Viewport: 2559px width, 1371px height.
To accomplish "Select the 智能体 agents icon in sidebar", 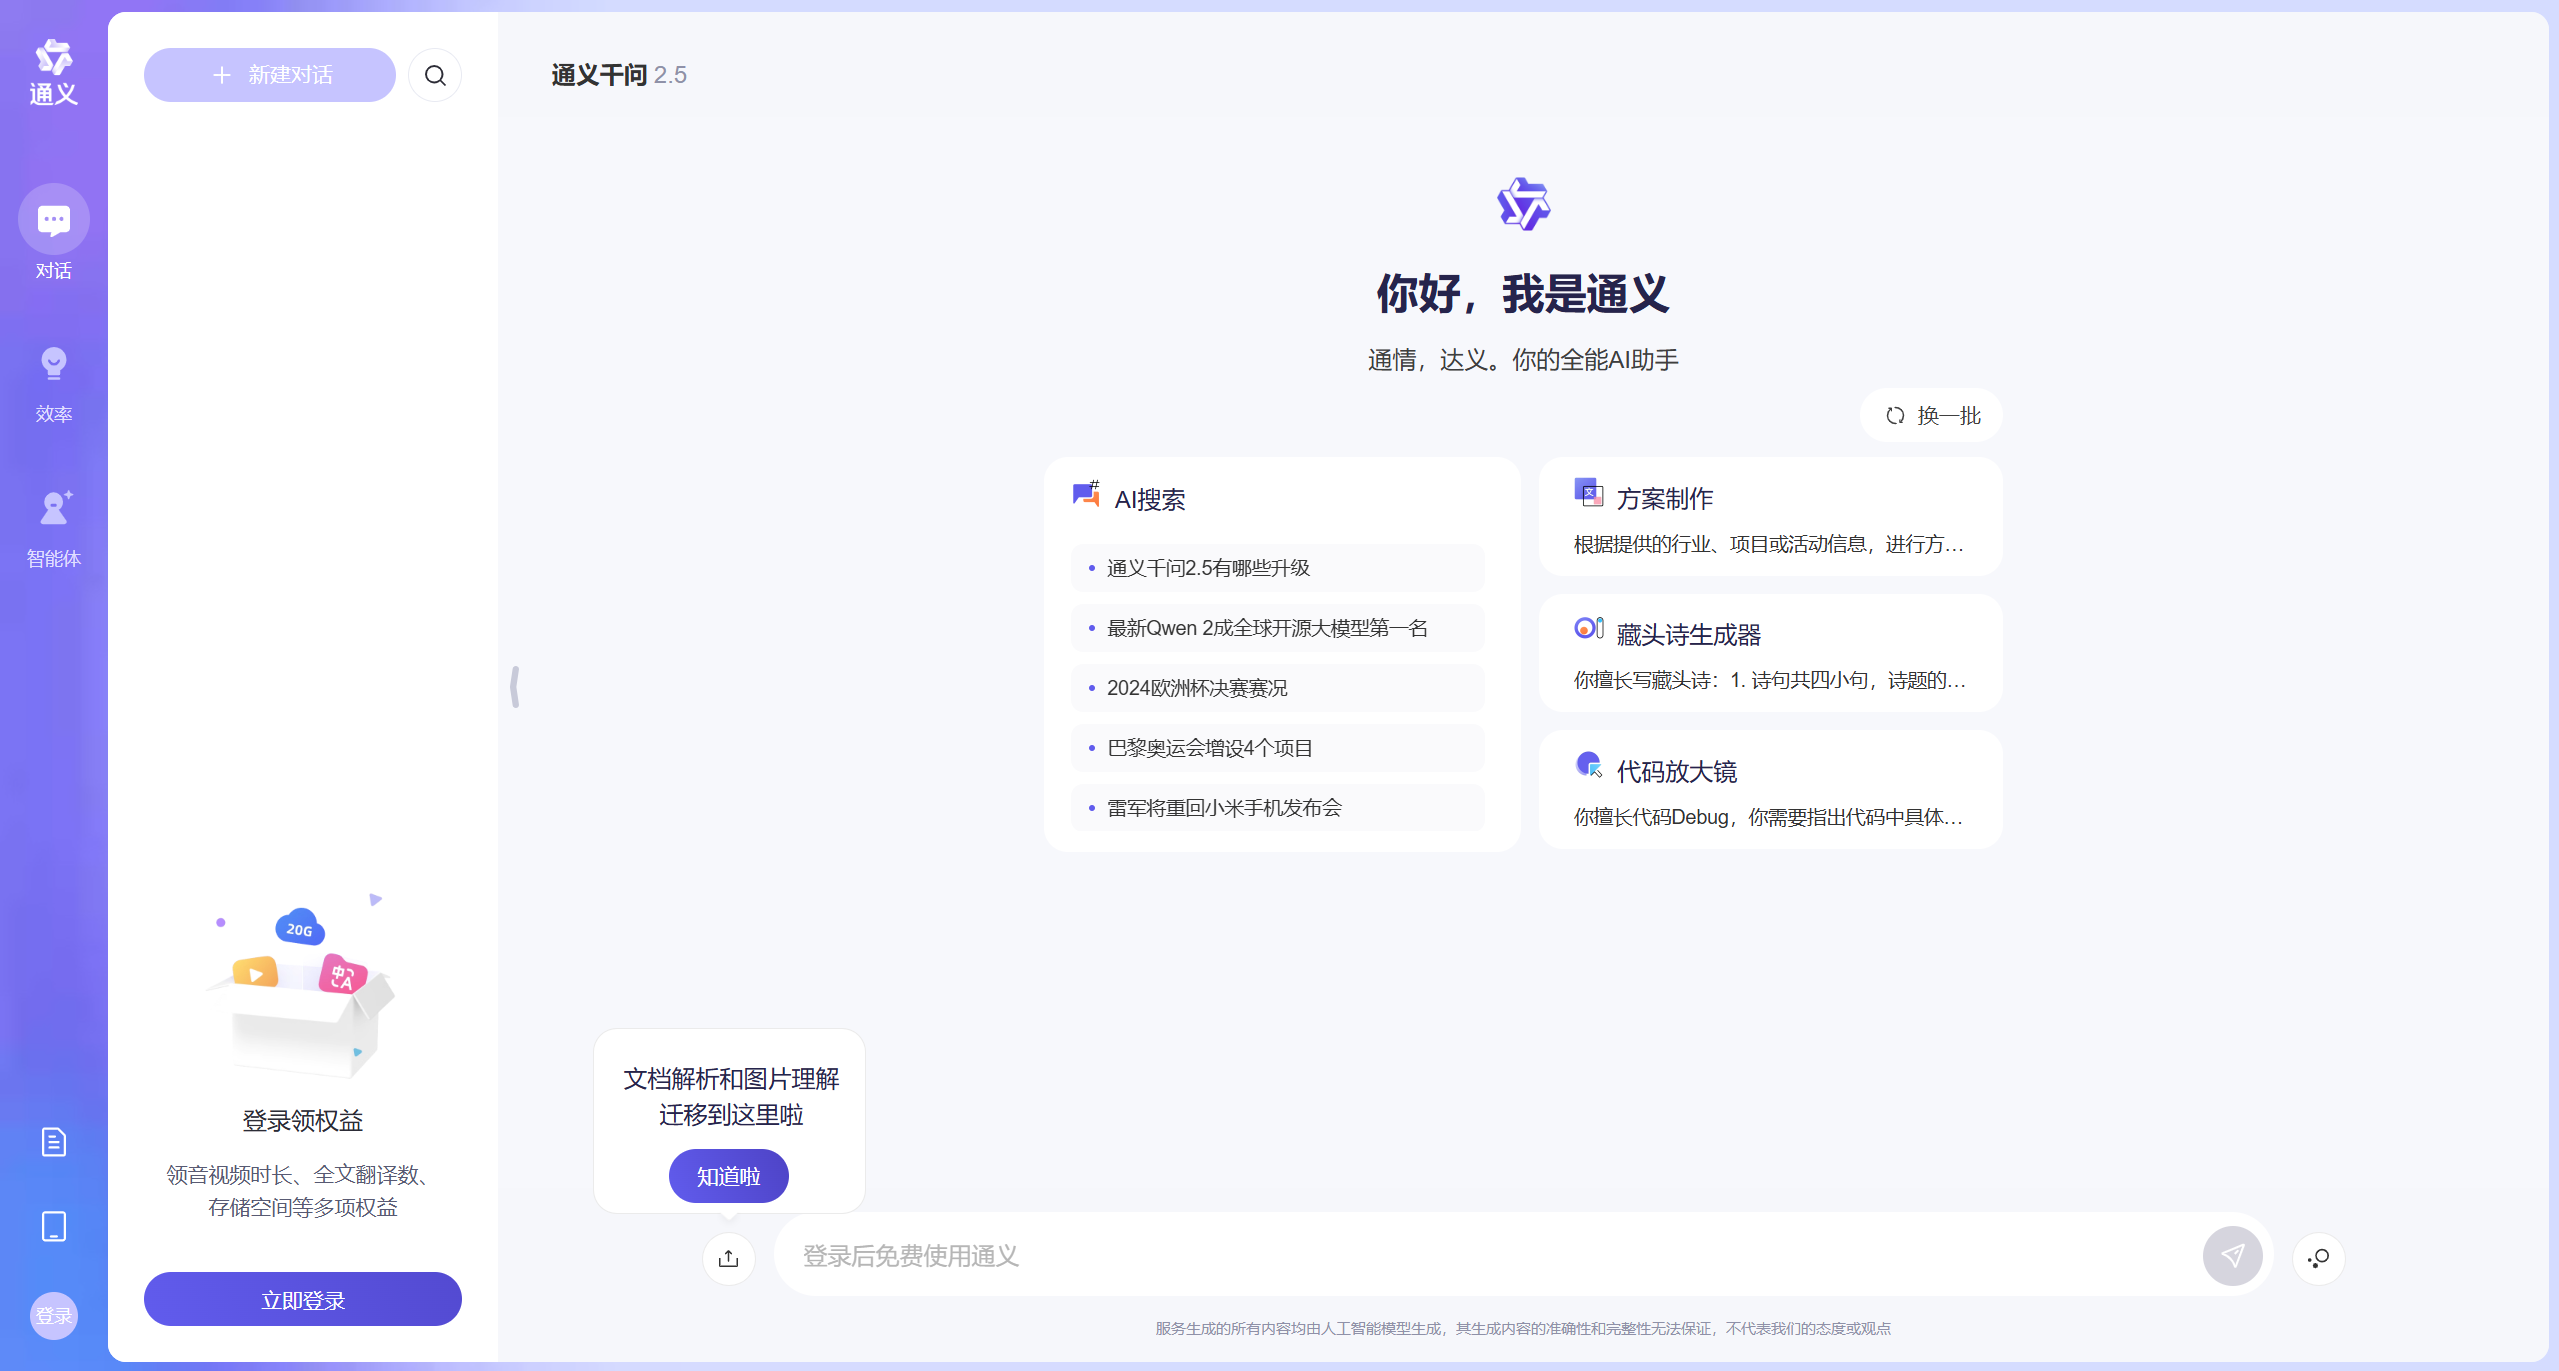I will point(52,508).
